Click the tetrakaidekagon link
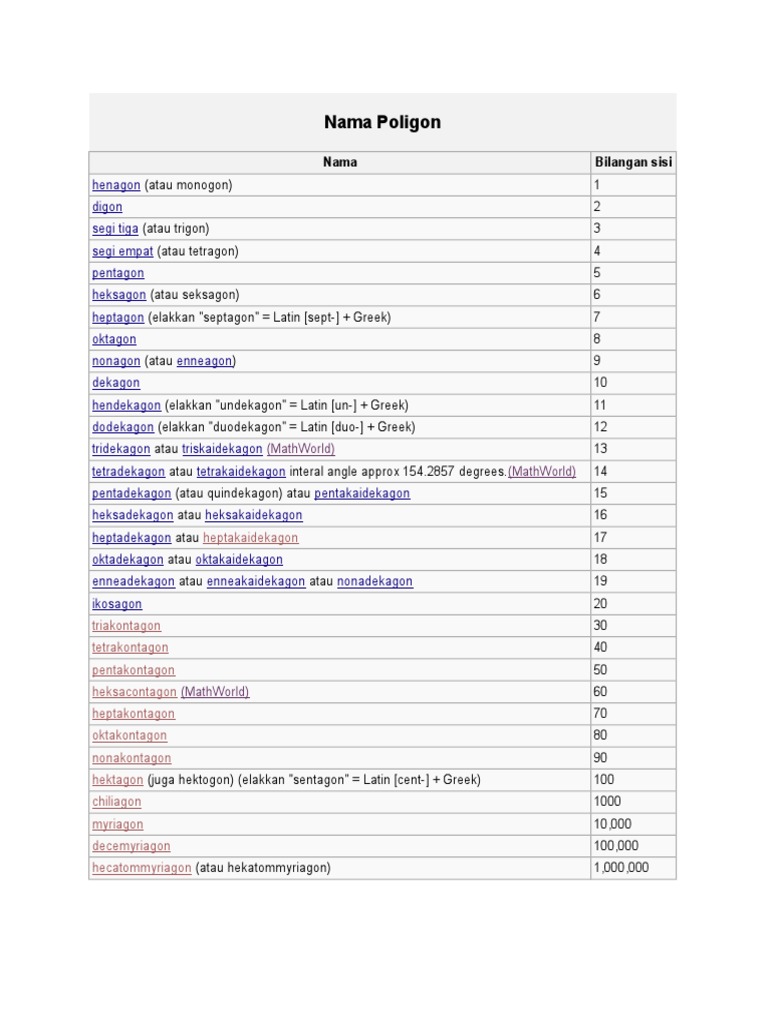Viewport: 768px width, 1024px height. pos(241,471)
